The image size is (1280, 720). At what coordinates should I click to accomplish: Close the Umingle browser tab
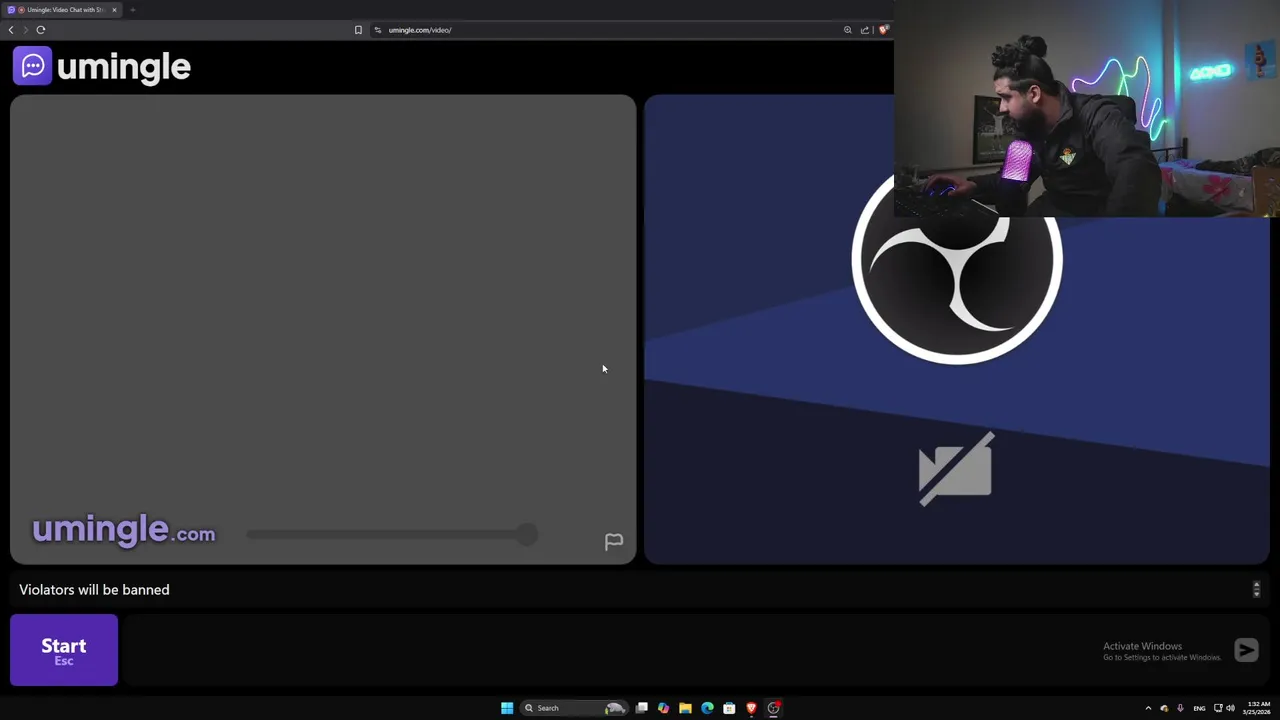click(x=114, y=10)
